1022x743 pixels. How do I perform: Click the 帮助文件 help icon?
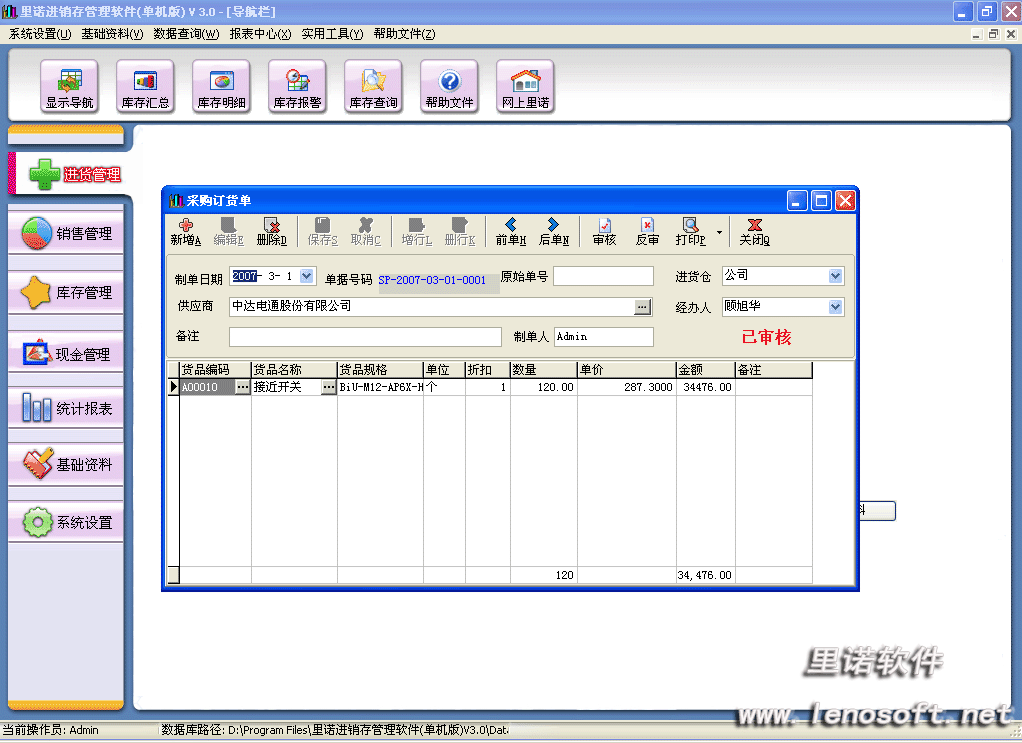point(449,86)
